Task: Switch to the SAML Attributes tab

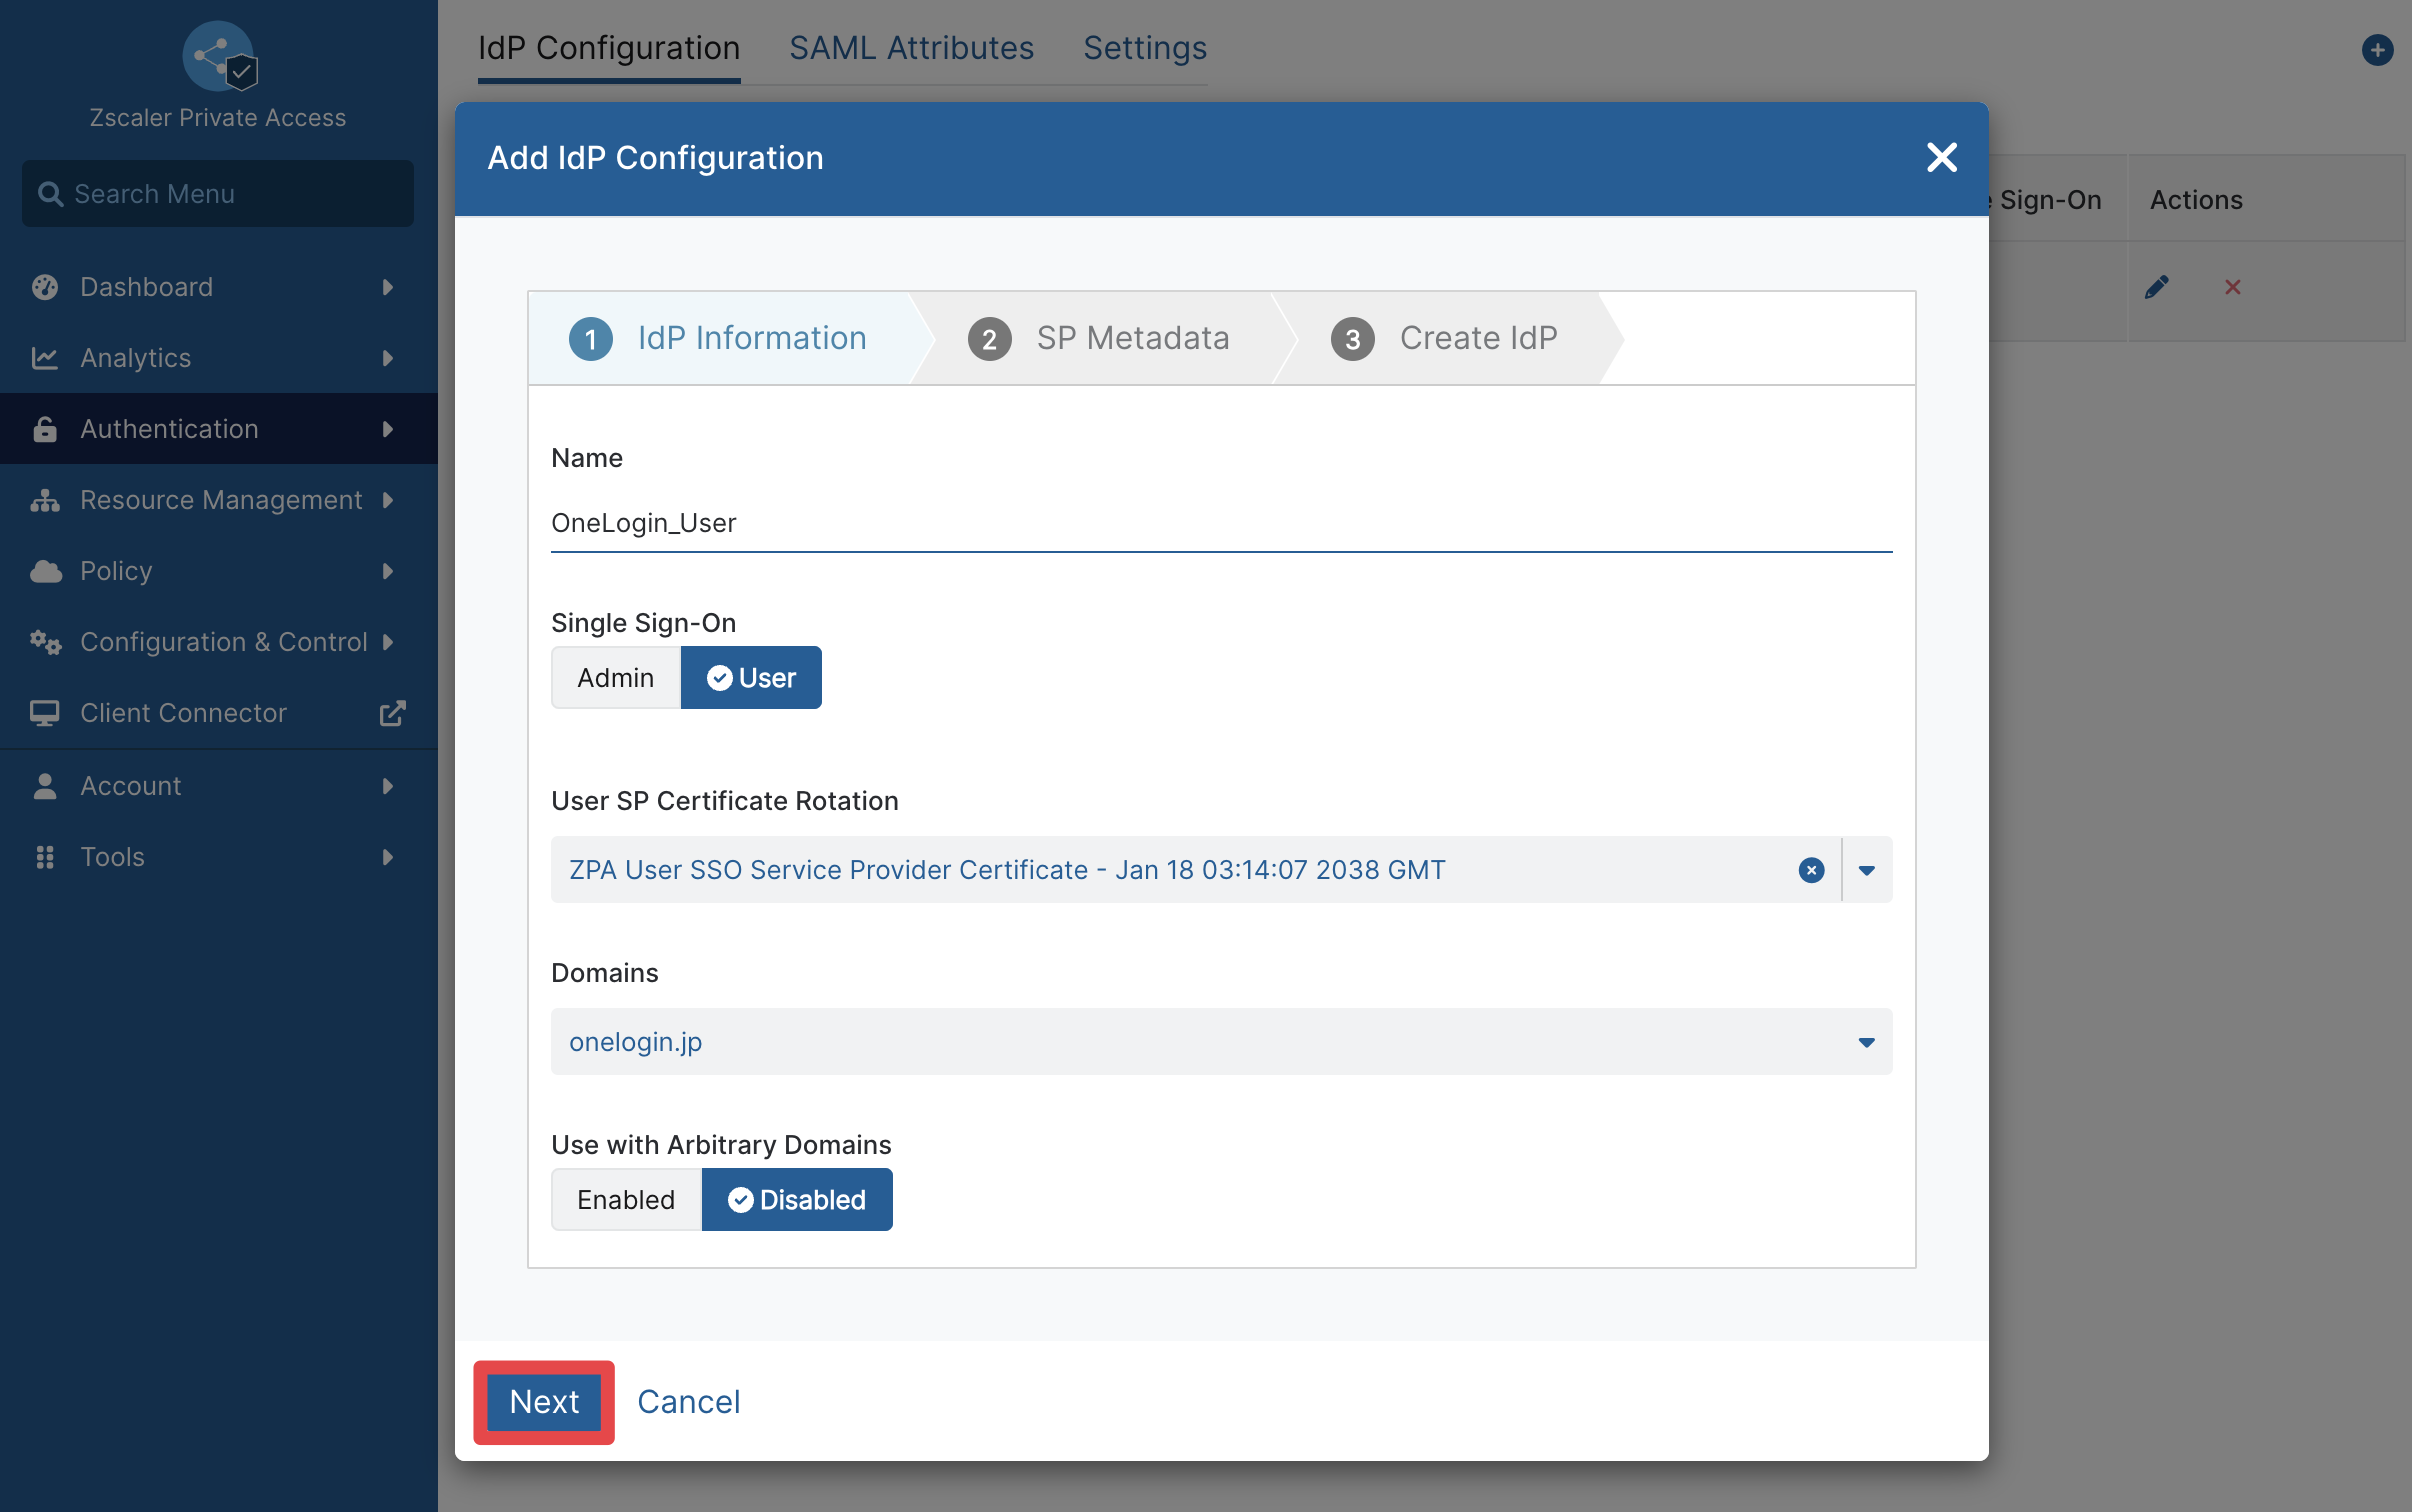Action: (911, 48)
